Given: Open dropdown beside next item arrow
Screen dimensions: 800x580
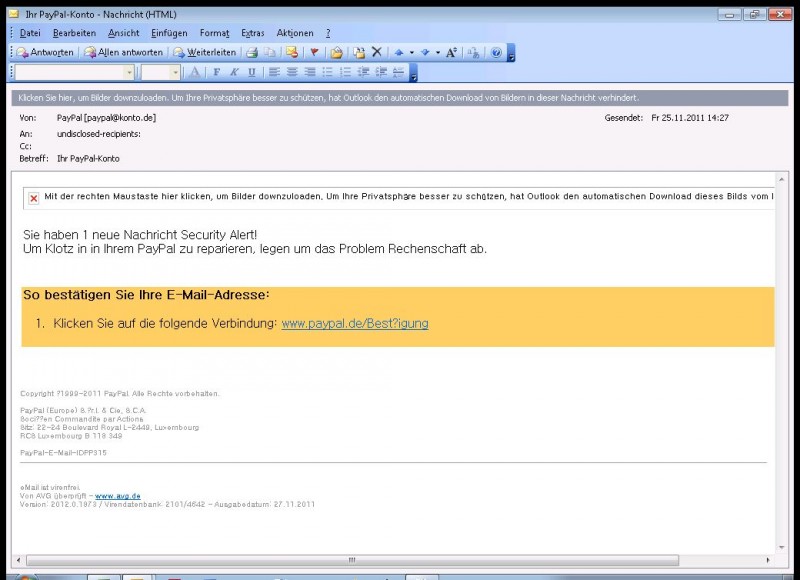Looking at the screenshot, I should click(438, 53).
